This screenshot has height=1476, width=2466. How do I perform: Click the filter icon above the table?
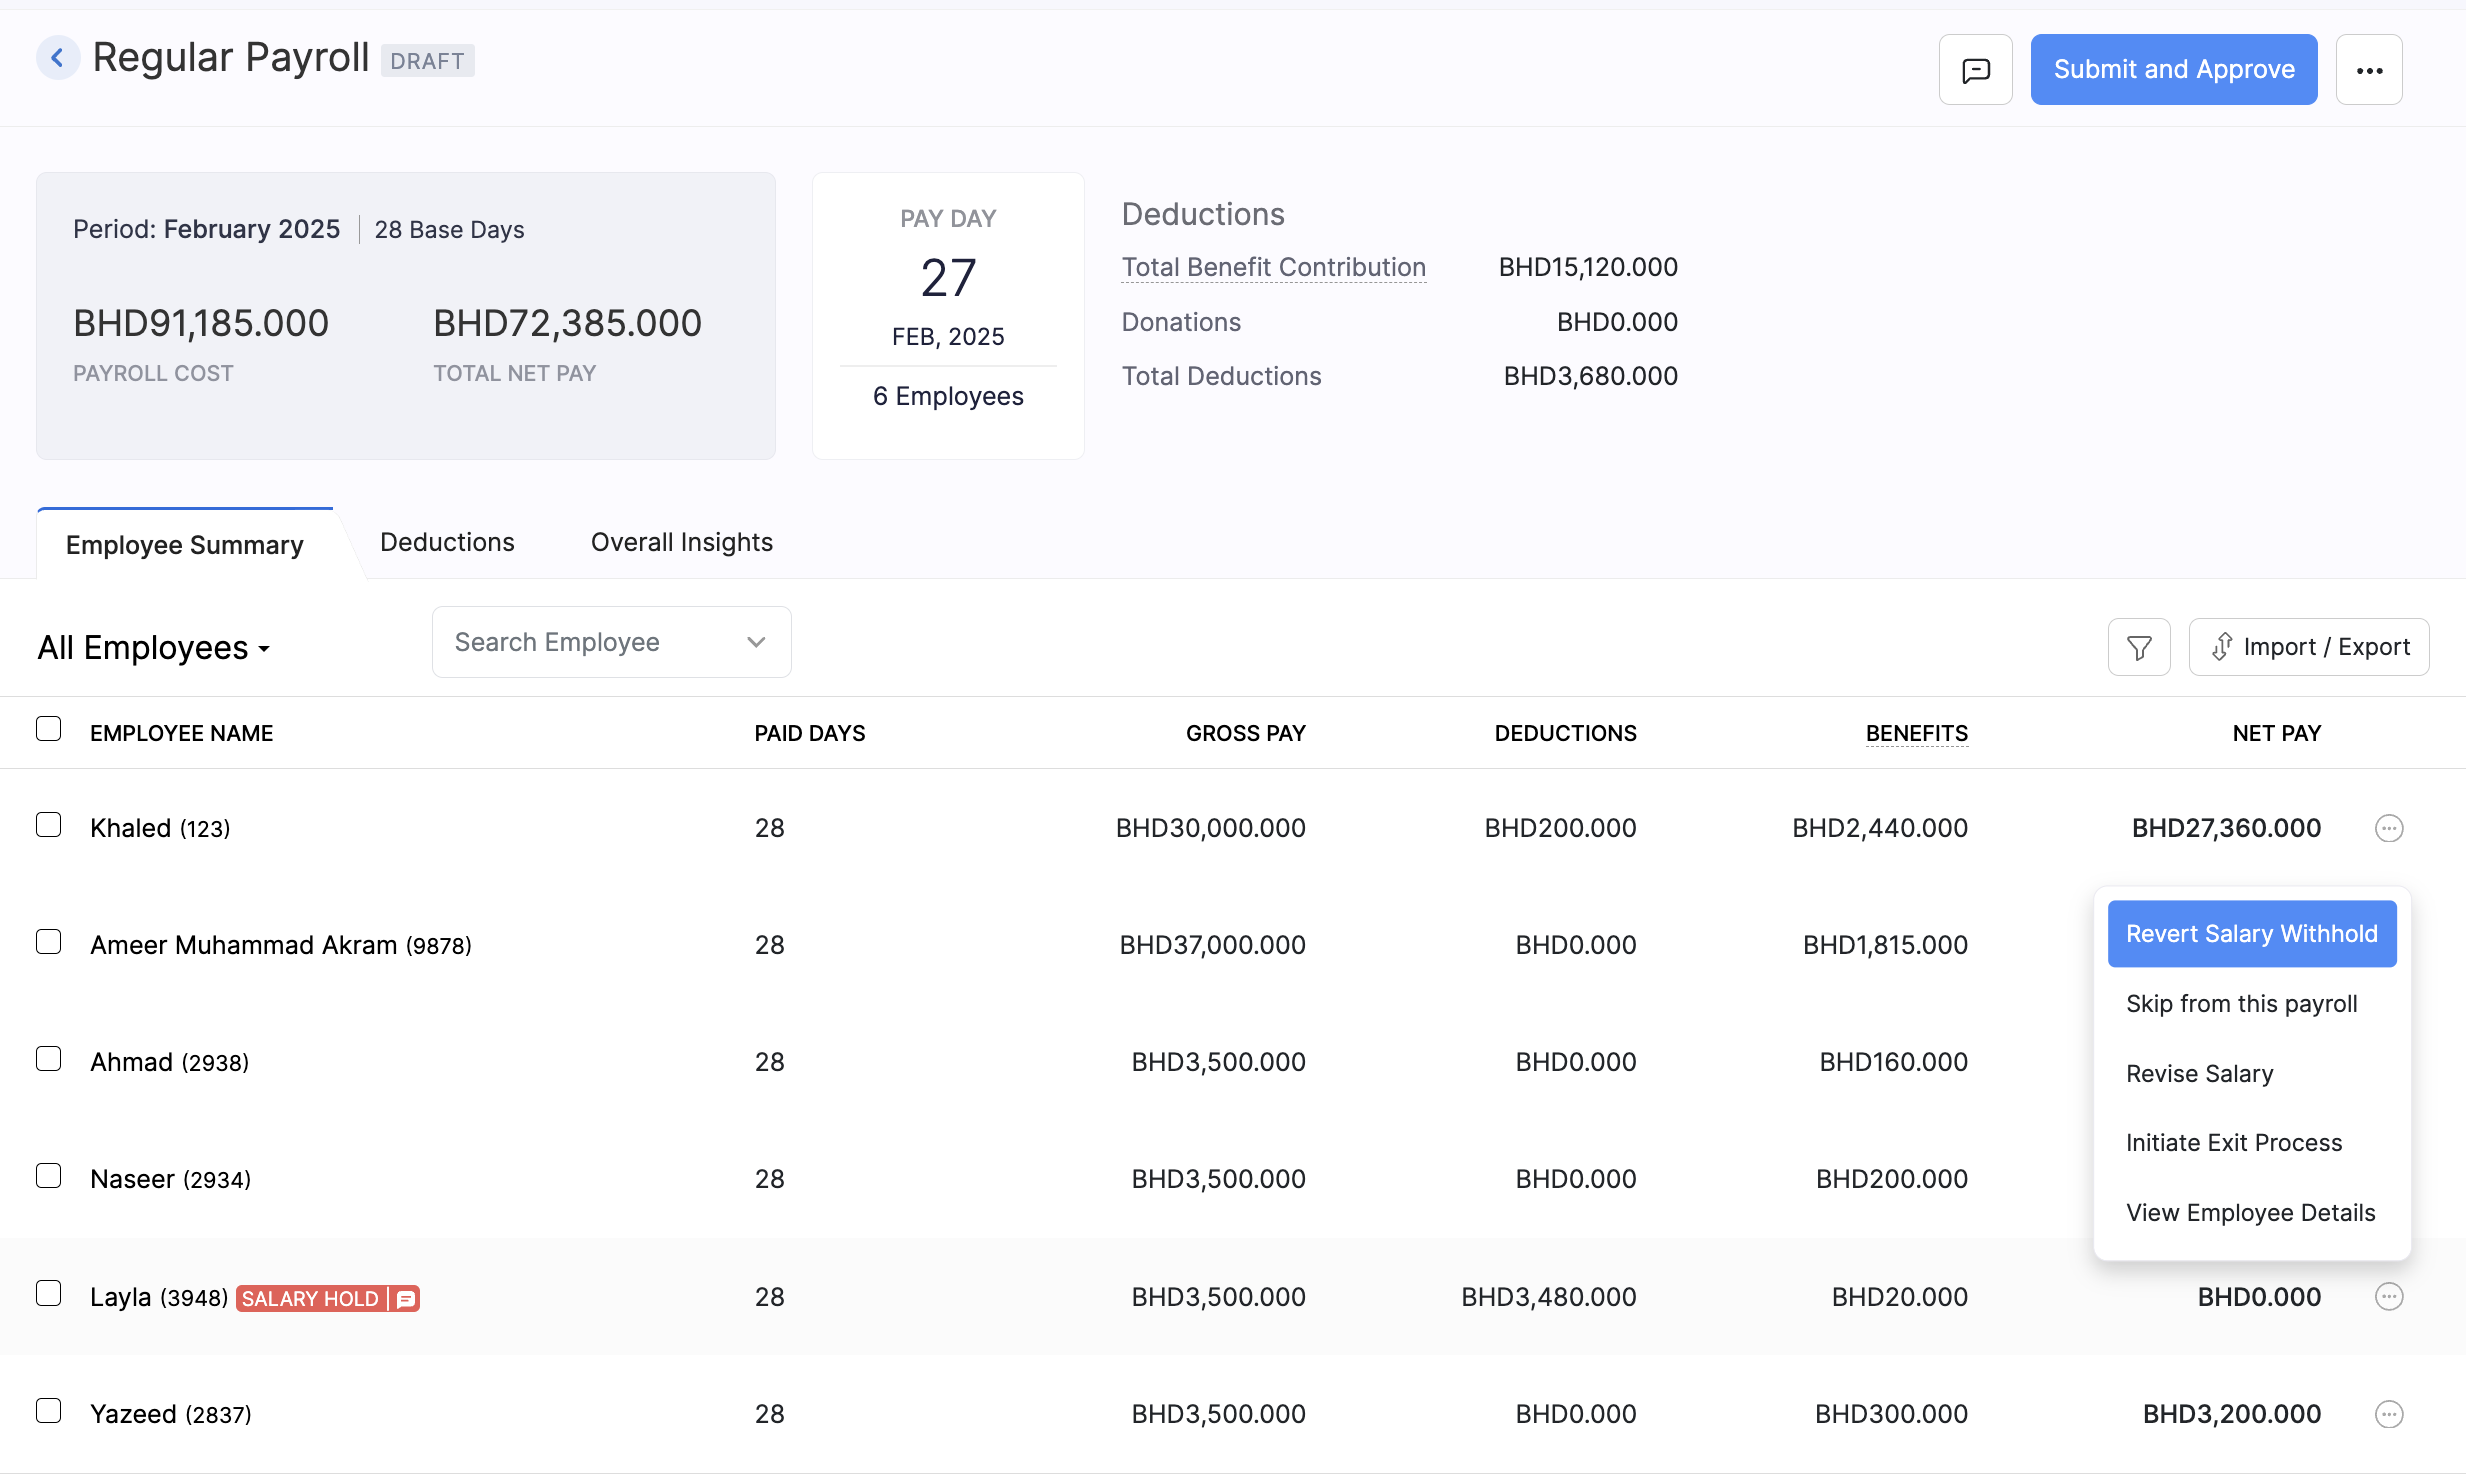click(2139, 646)
